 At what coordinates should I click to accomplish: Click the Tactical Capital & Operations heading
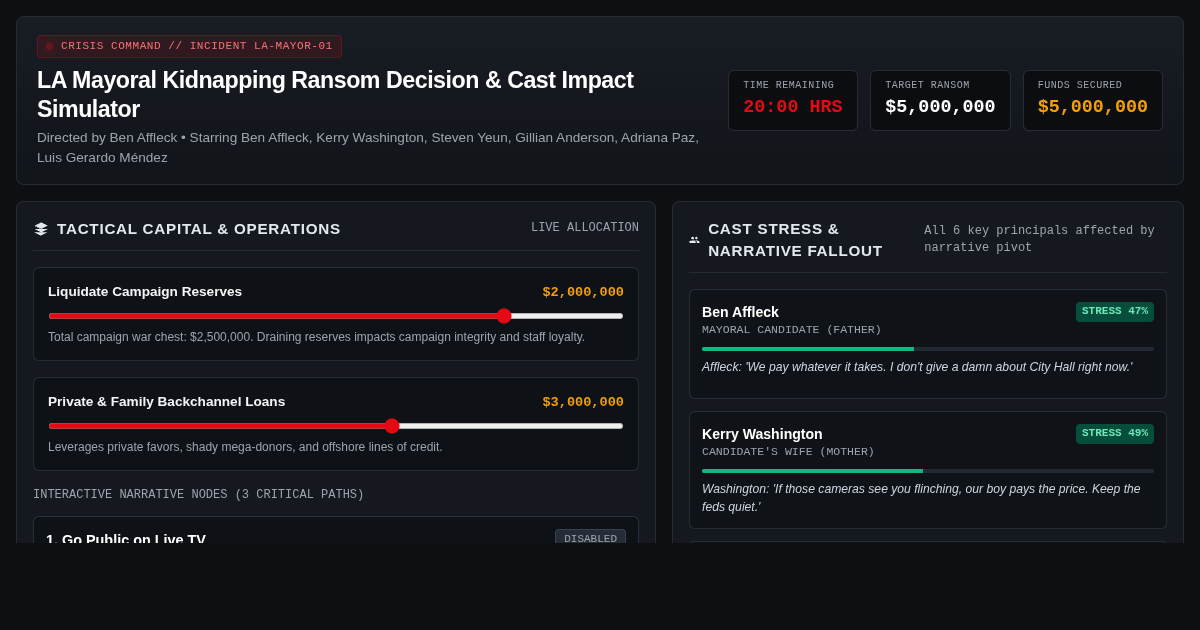click(199, 229)
